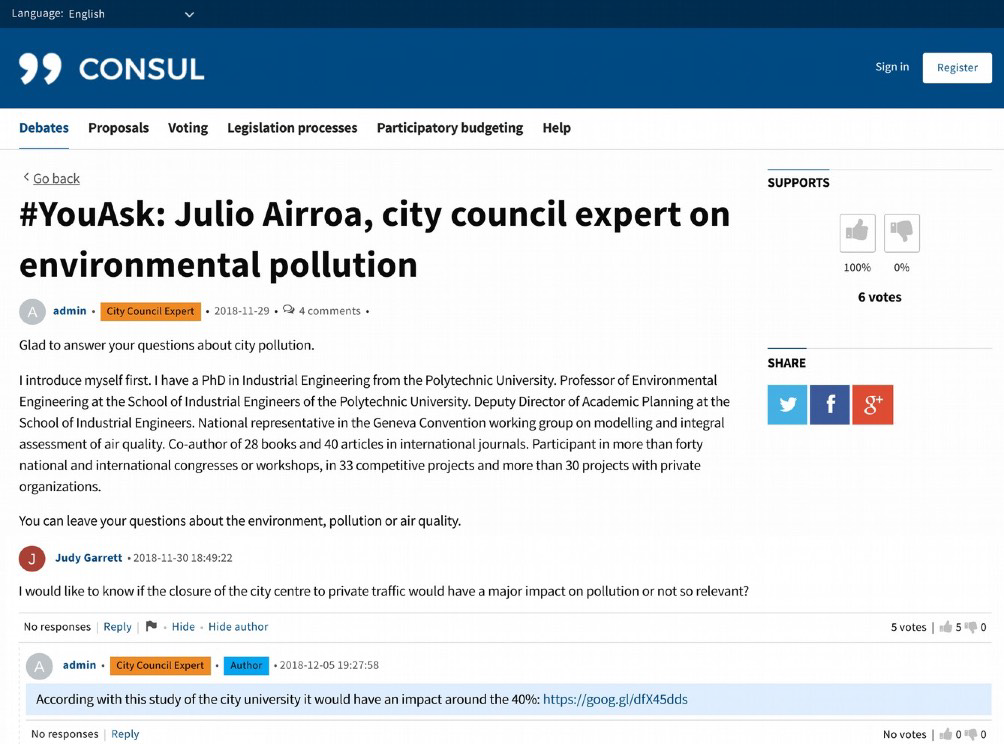This screenshot has width=1004, height=744.
Task: Open the admin name link in the reply comment
Action: click(79, 665)
